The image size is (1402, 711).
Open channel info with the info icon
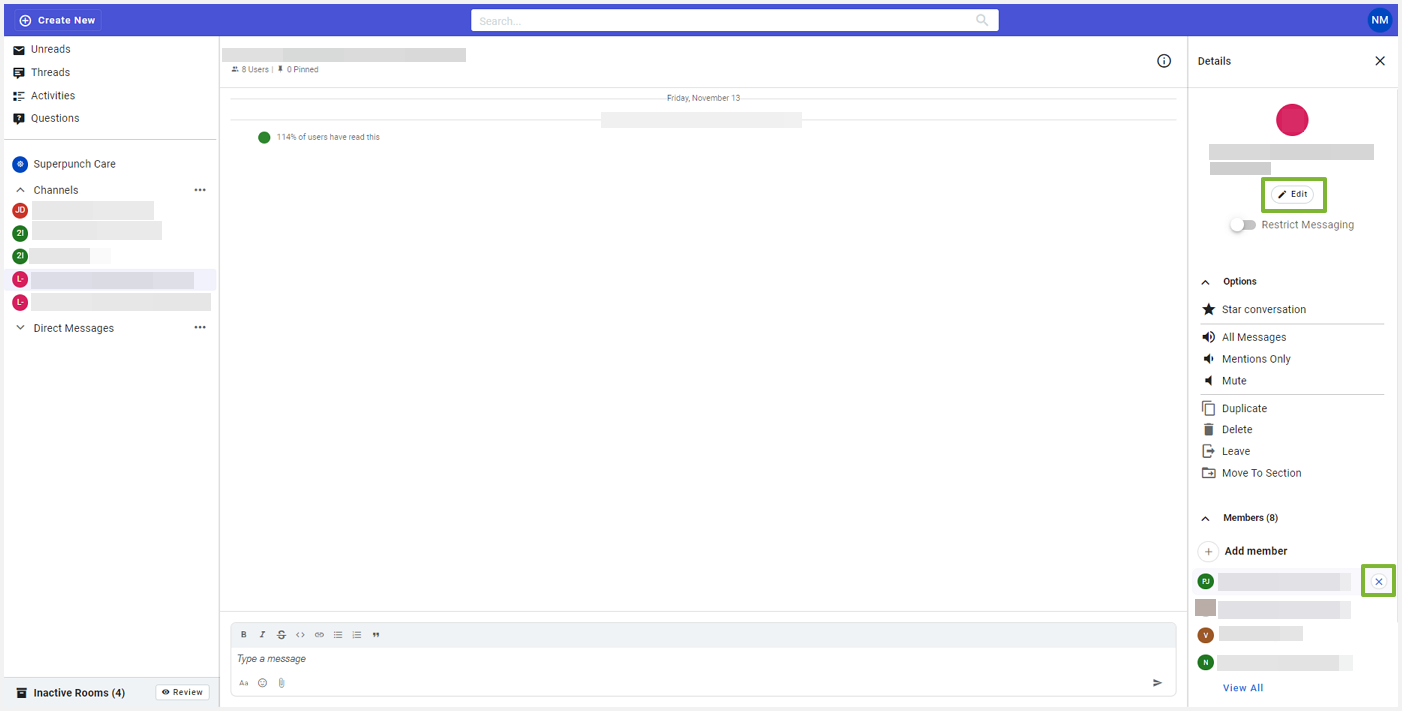pyautogui.click(x=1164, y=60)
